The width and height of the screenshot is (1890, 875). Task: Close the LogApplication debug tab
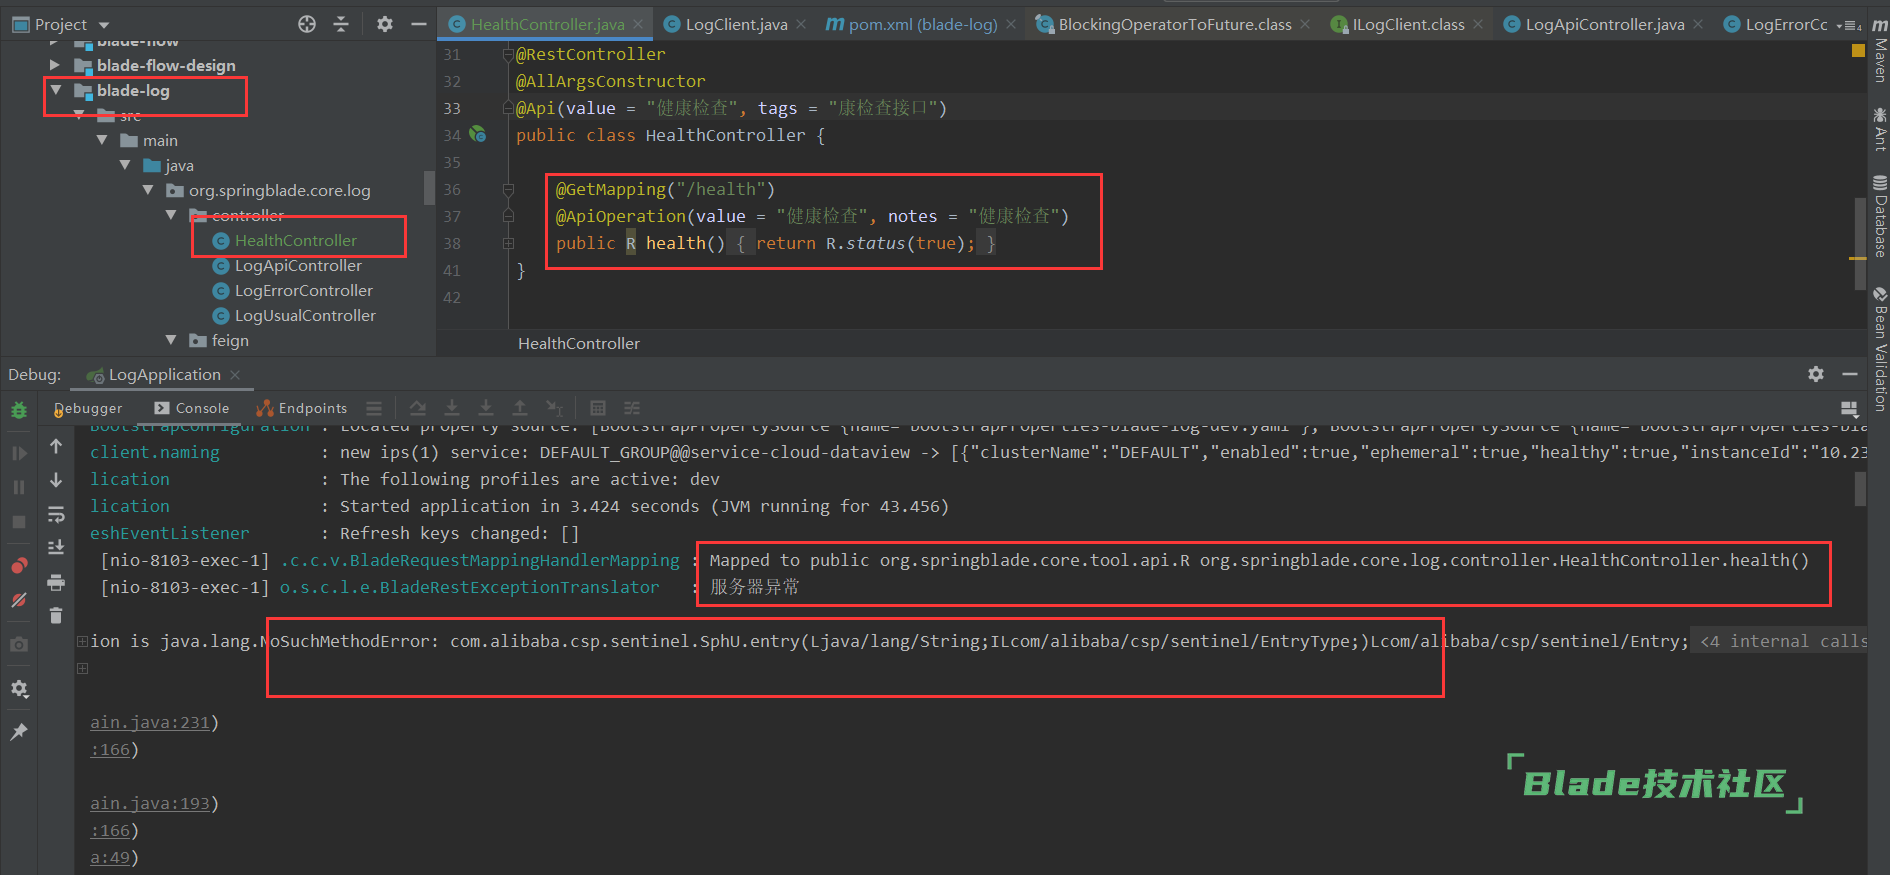click(x=235, y=375)
